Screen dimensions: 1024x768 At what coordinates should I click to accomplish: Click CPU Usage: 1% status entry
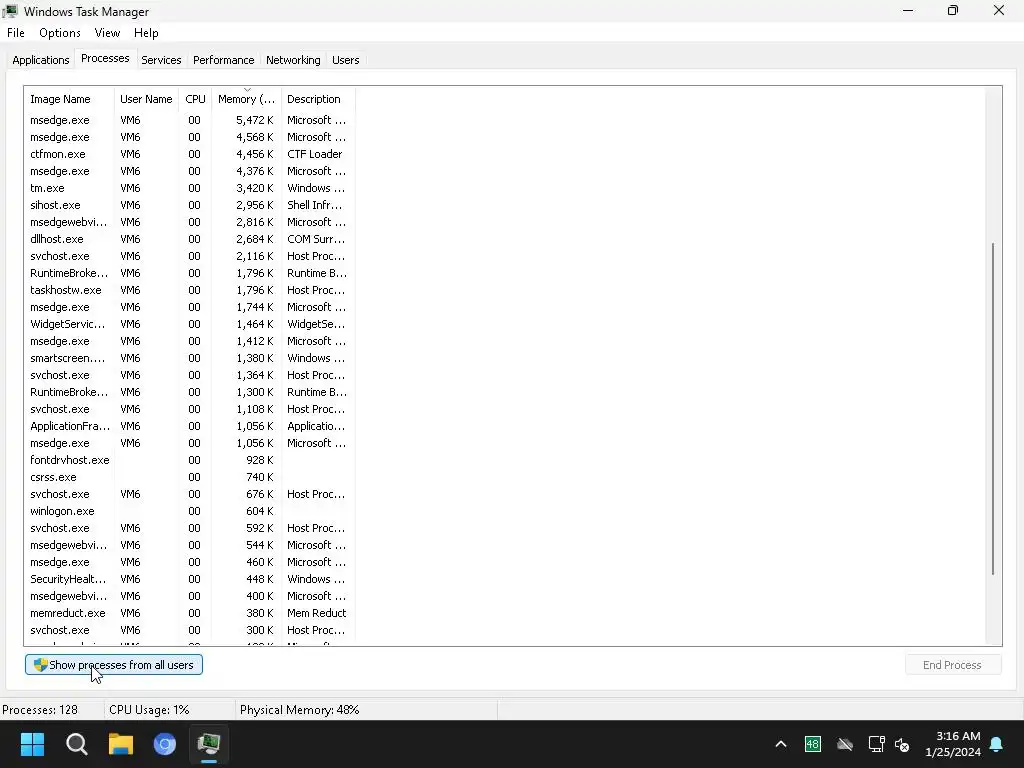click(x=150, y=710)
